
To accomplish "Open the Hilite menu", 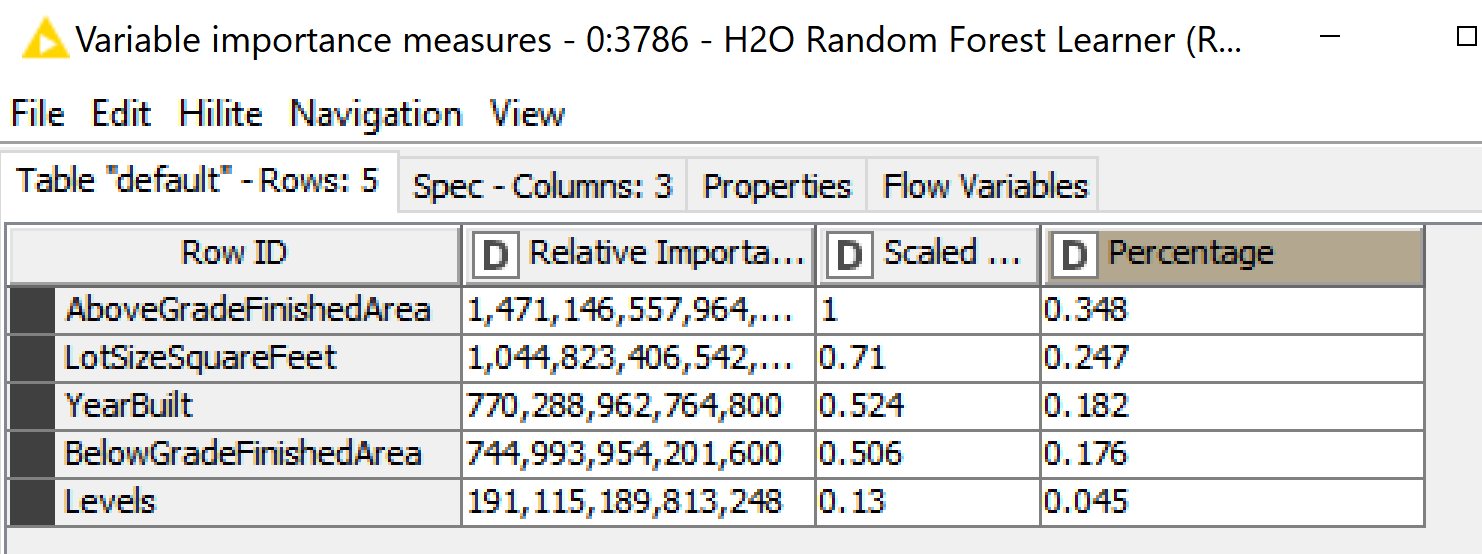I will pyautogui.click(x=220, y=114).
